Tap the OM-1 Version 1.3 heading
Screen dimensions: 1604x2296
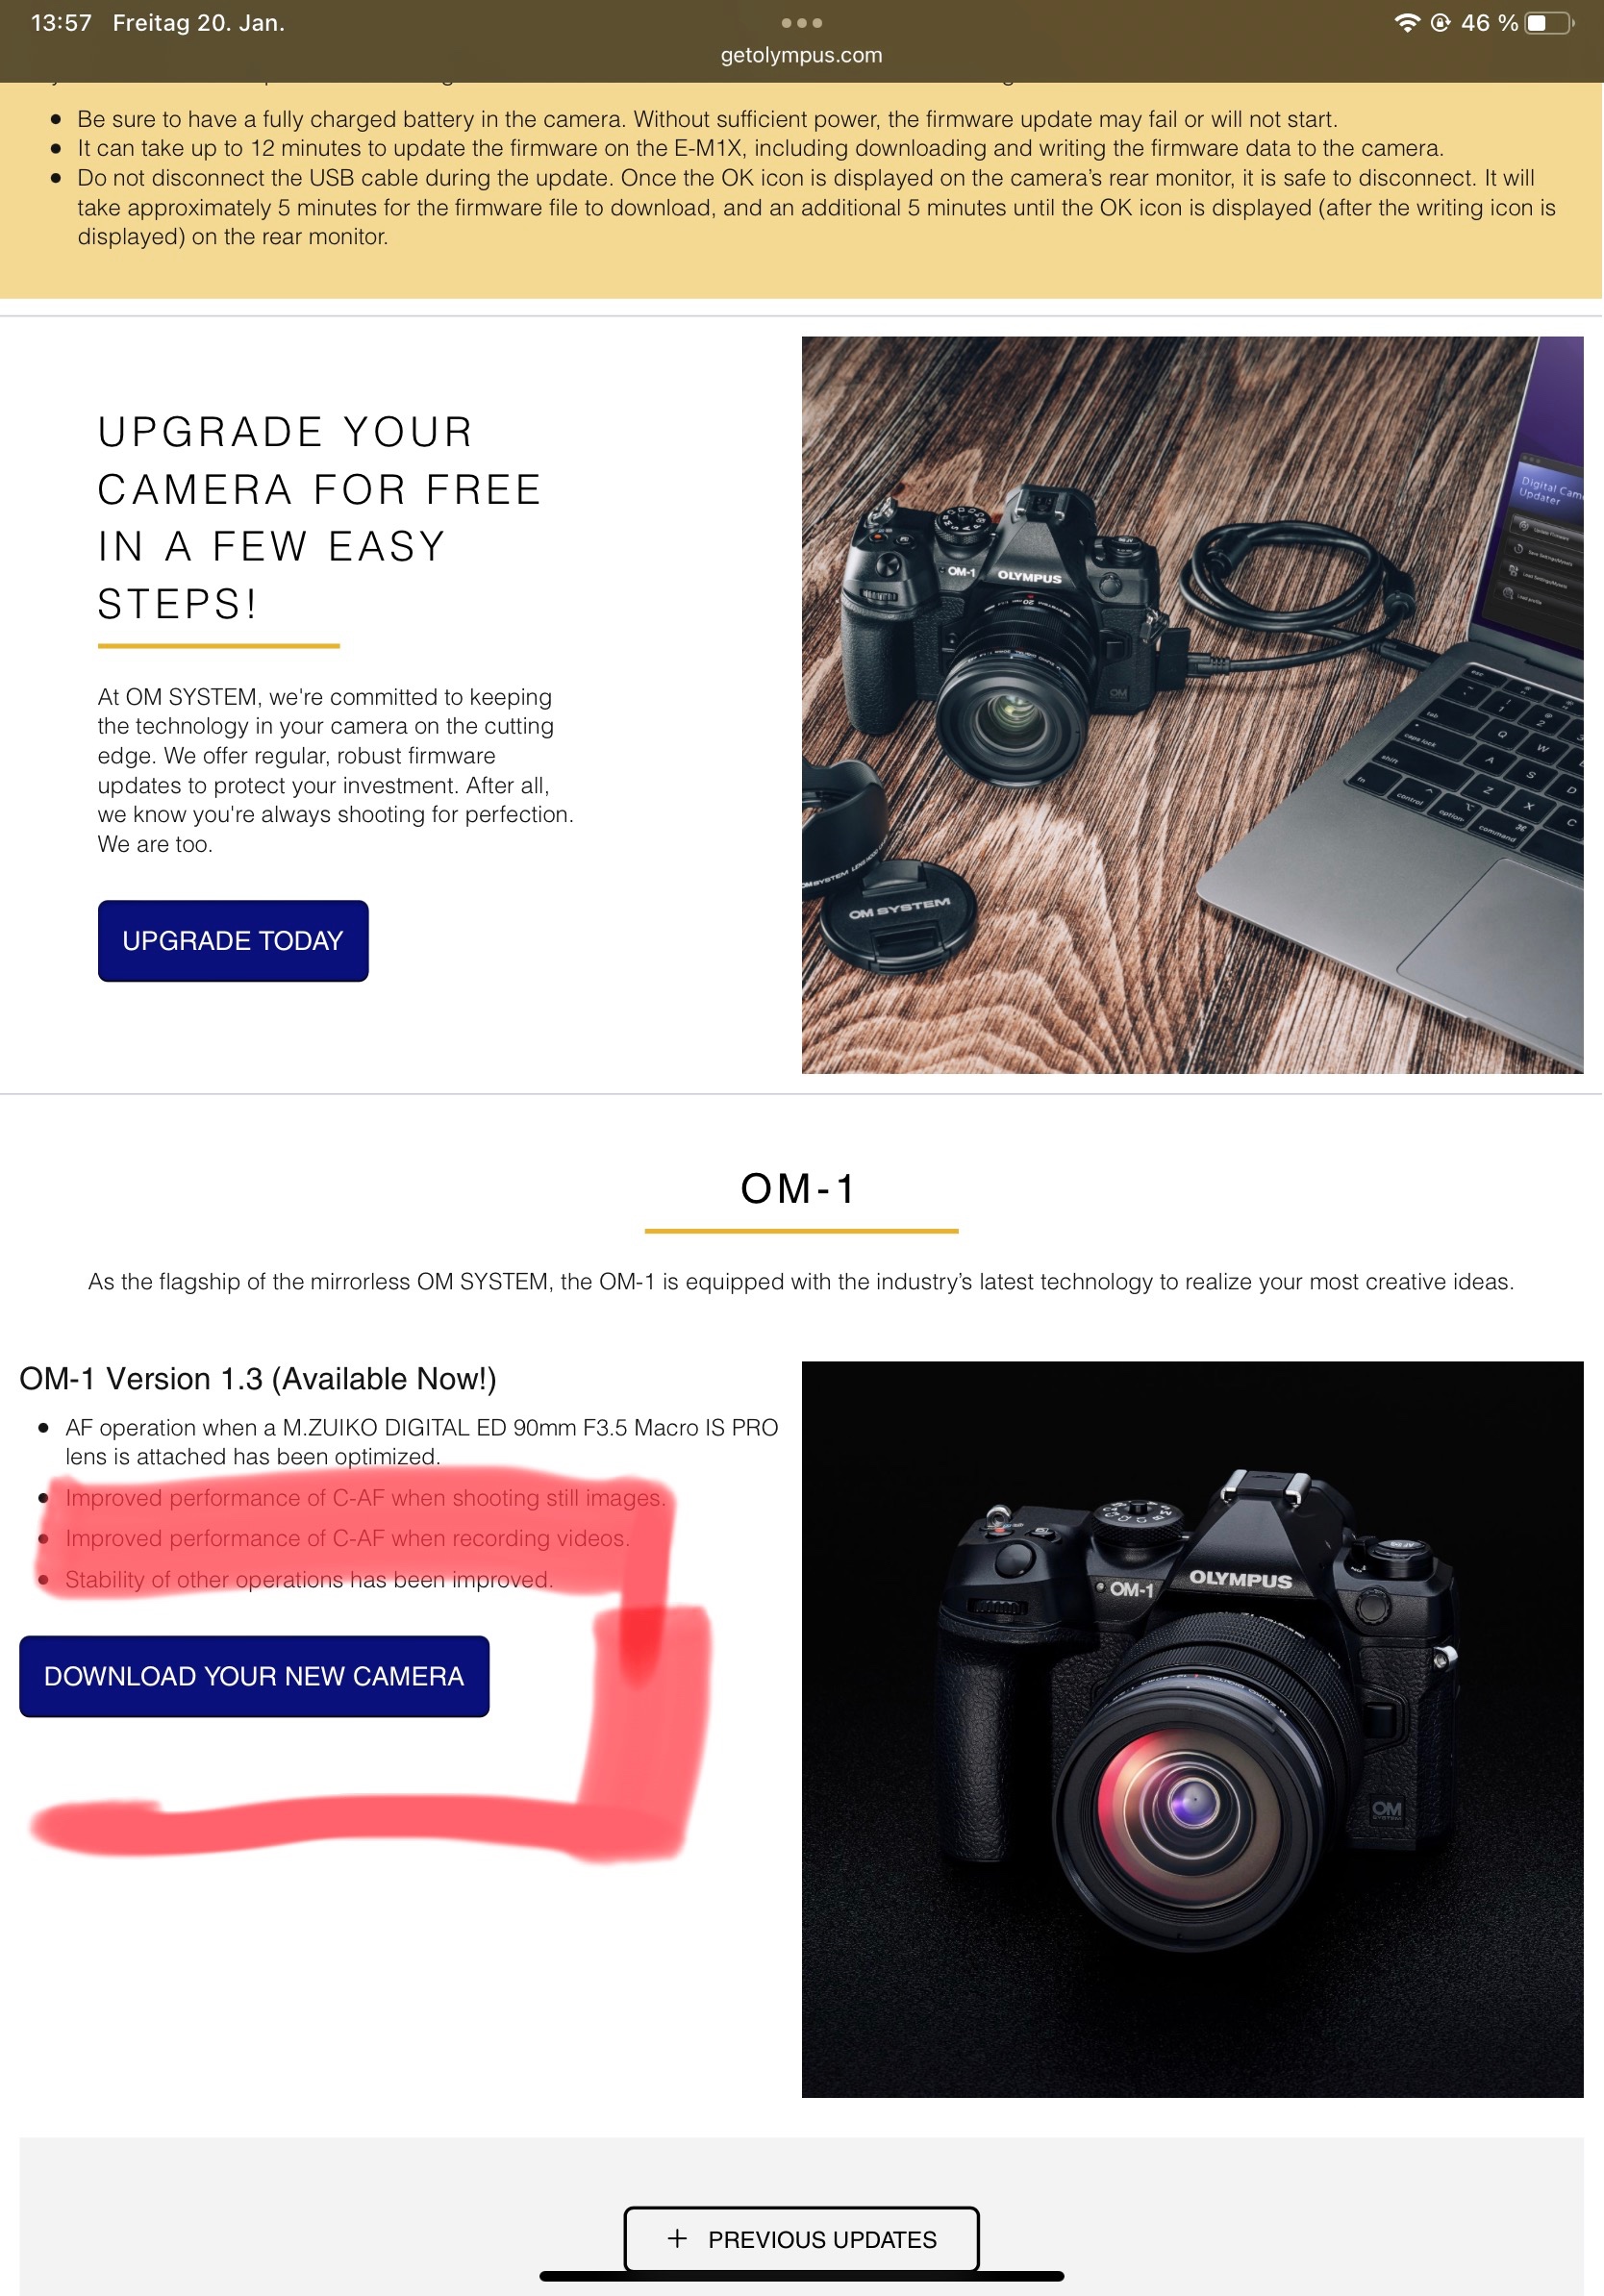(258, 1378)
